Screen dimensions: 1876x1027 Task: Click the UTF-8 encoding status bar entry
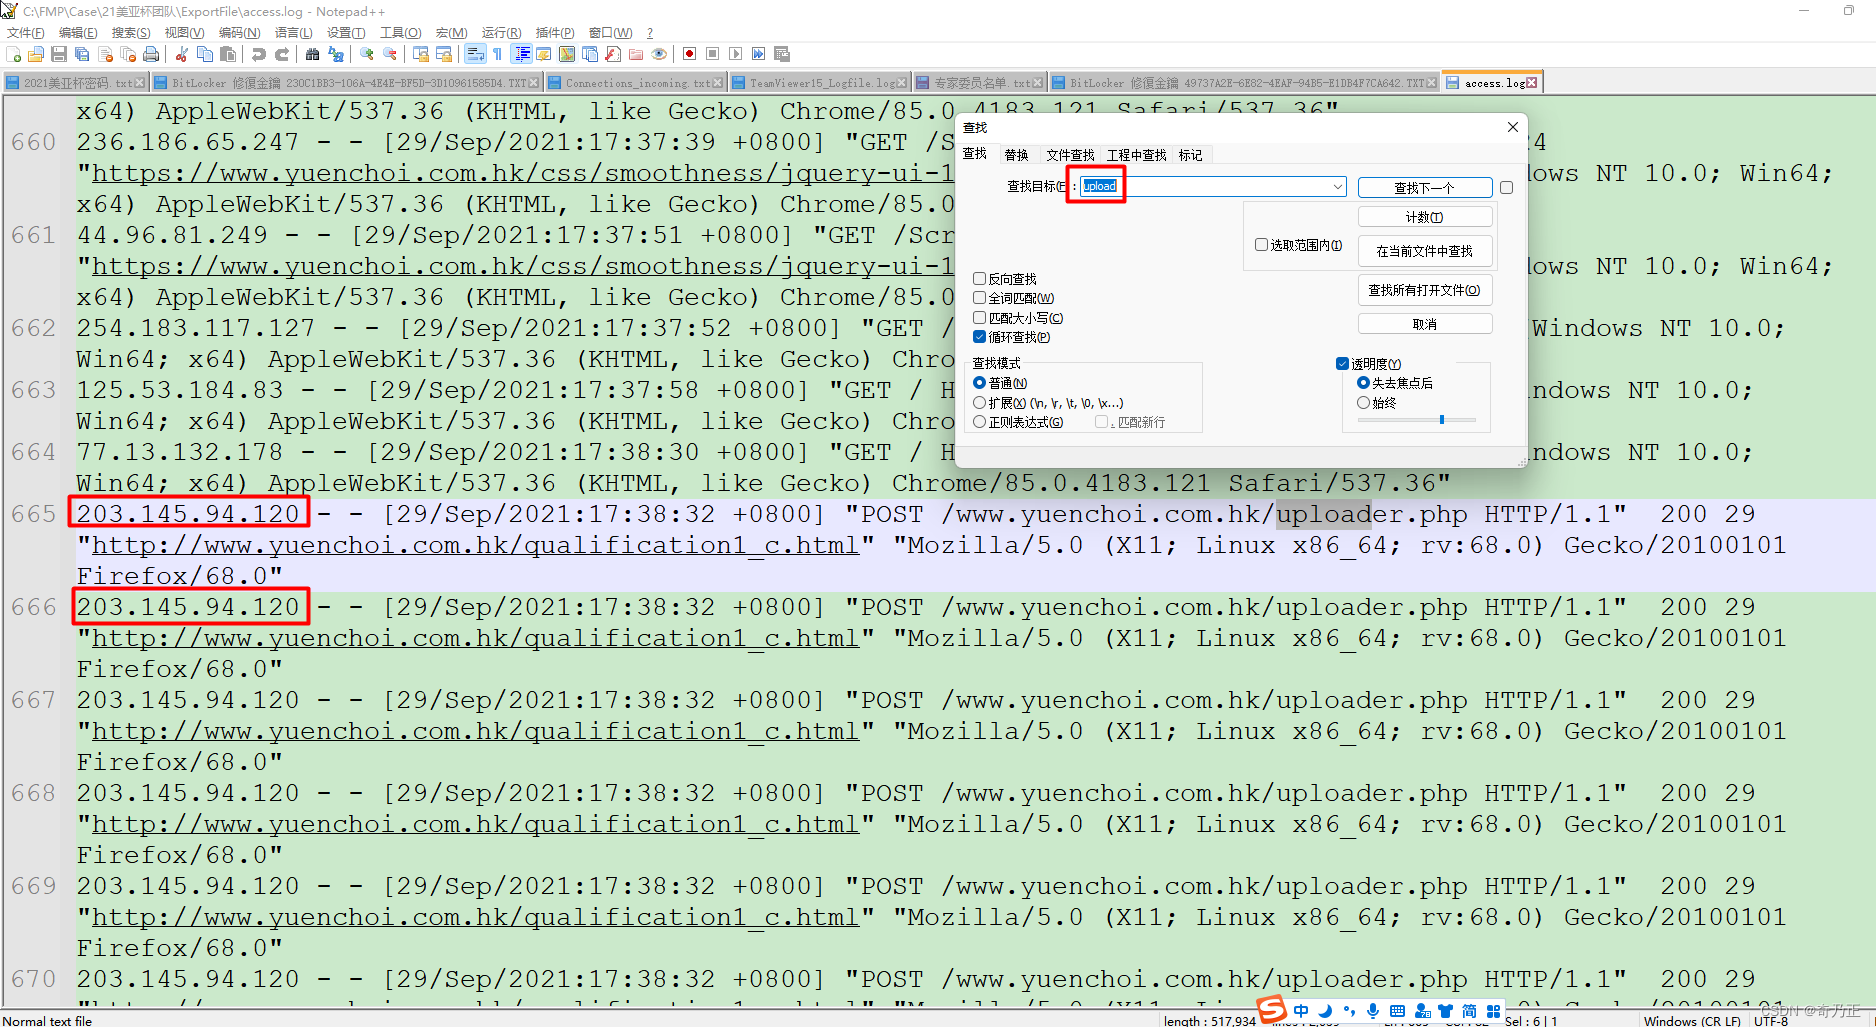[x=1771, y=1020]
